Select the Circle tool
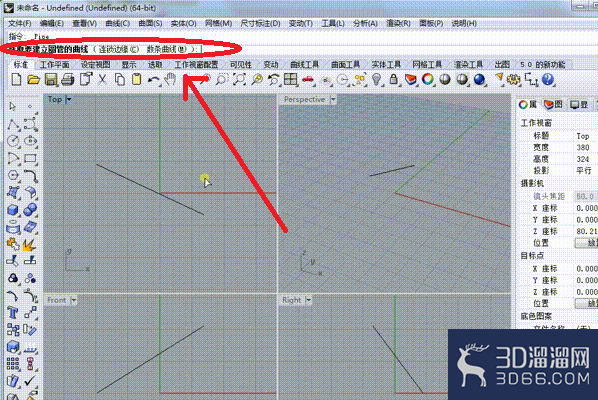 [13, 141]
